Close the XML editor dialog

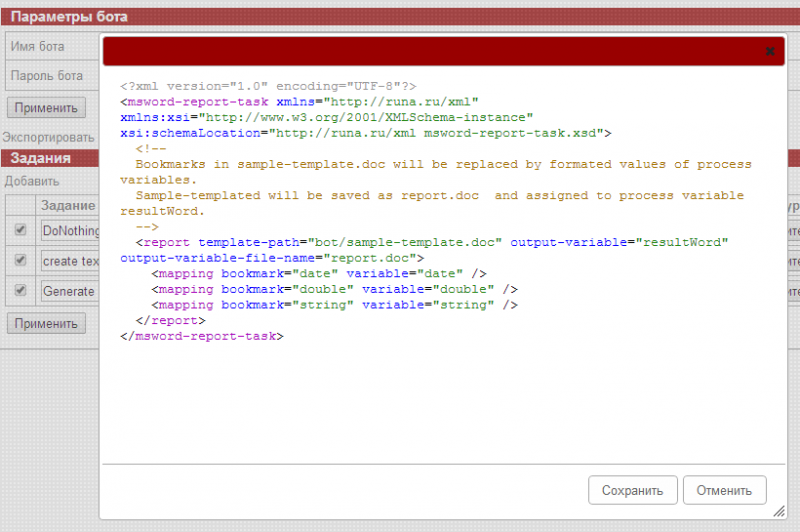coord(770,51)
